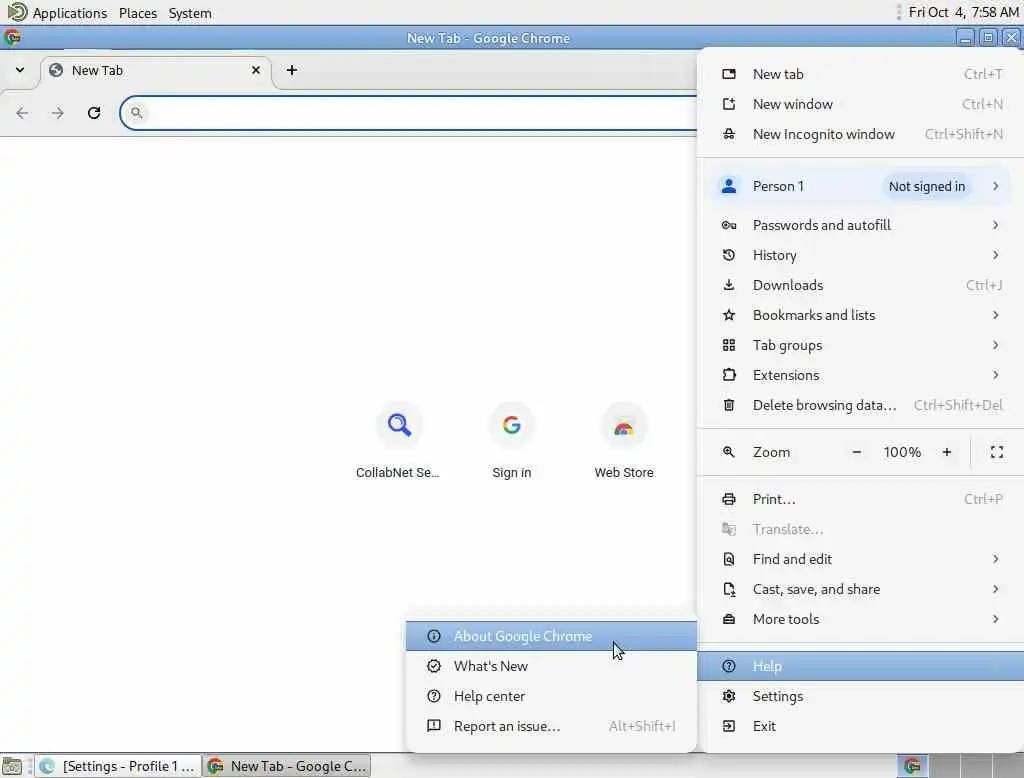
Task: Click the Delete browsing data trash icon
Action: point(729,405)
